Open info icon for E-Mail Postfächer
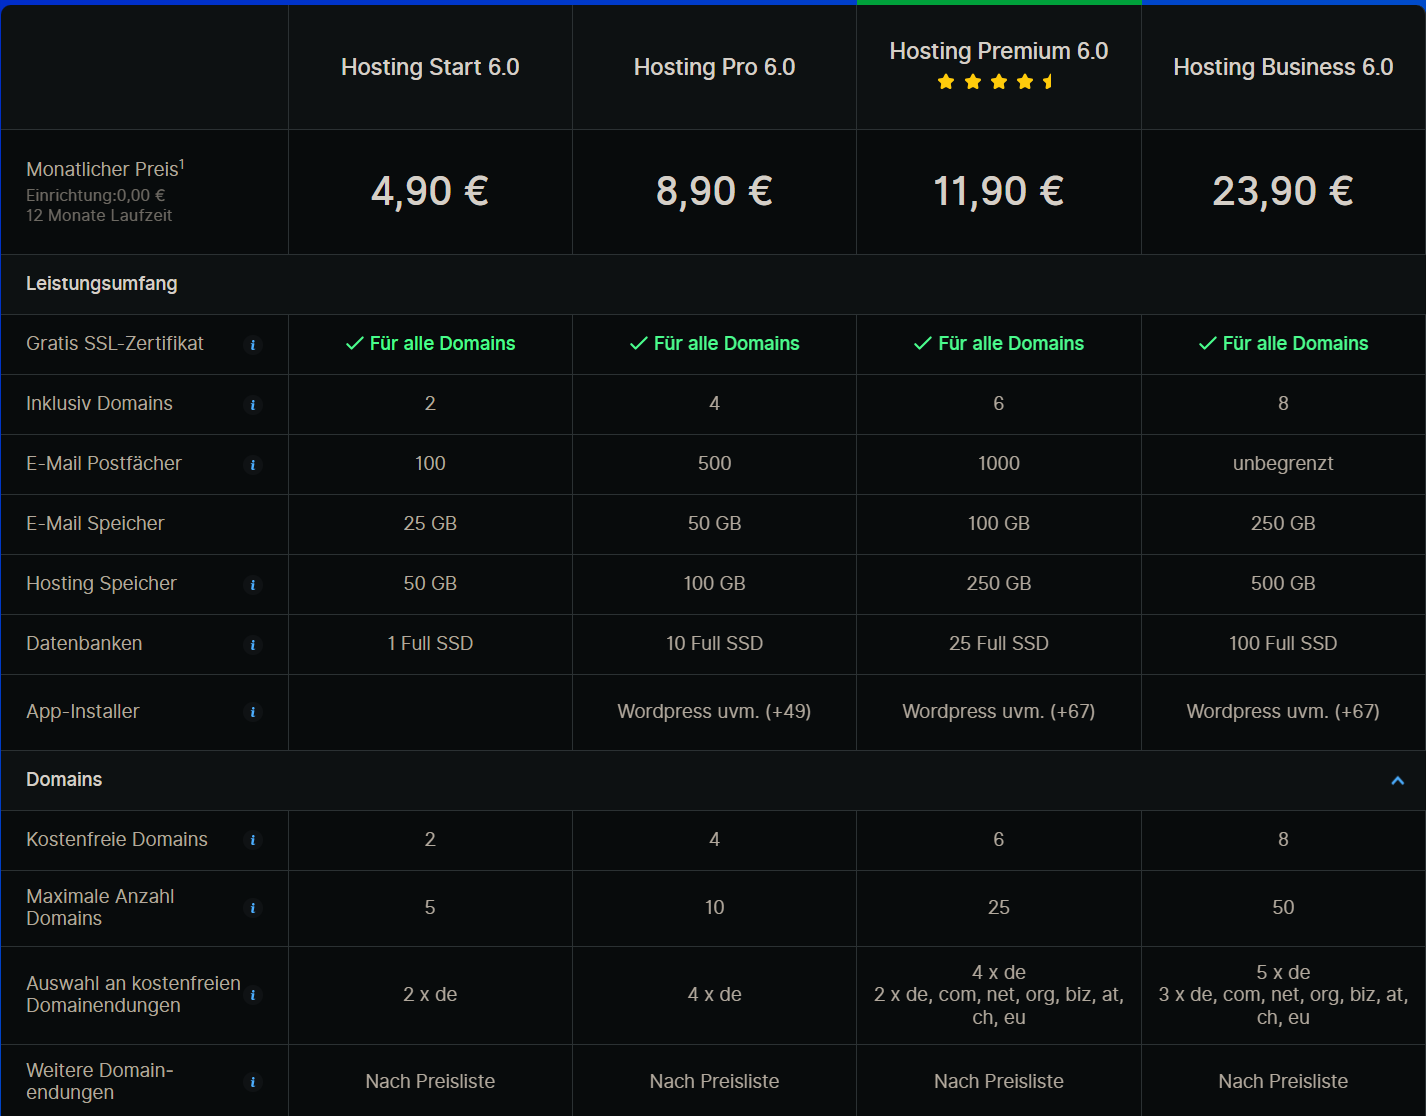 pos(253,465)
